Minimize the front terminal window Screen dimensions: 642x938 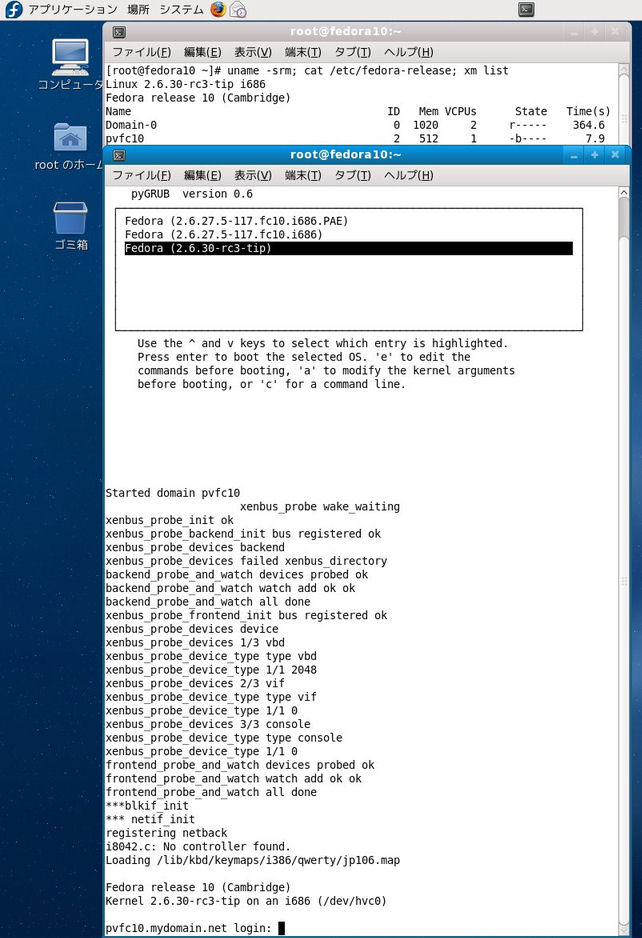pos(574,155)
